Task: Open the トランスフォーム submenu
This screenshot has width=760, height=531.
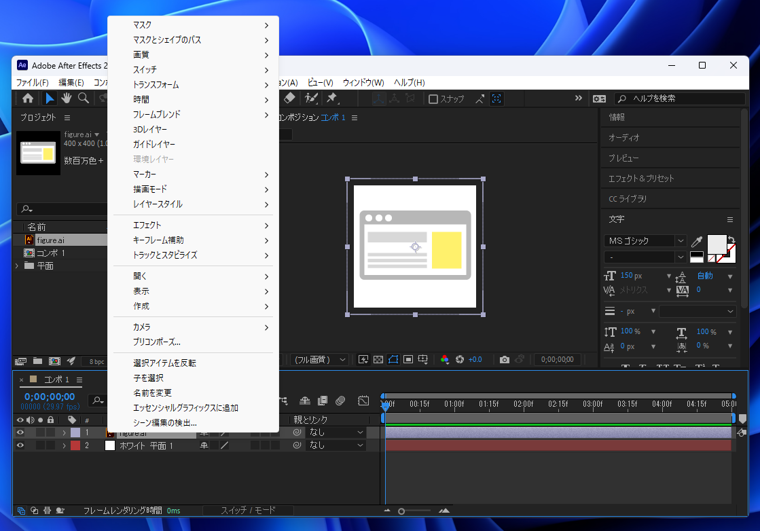Action: pos(193,85)
